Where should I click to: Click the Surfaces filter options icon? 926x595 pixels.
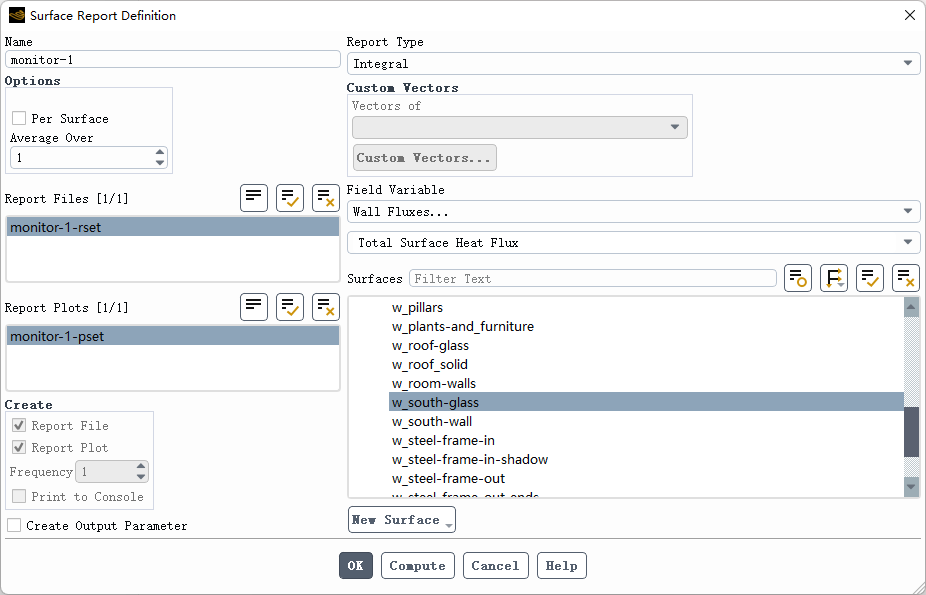tap(834, 278)
